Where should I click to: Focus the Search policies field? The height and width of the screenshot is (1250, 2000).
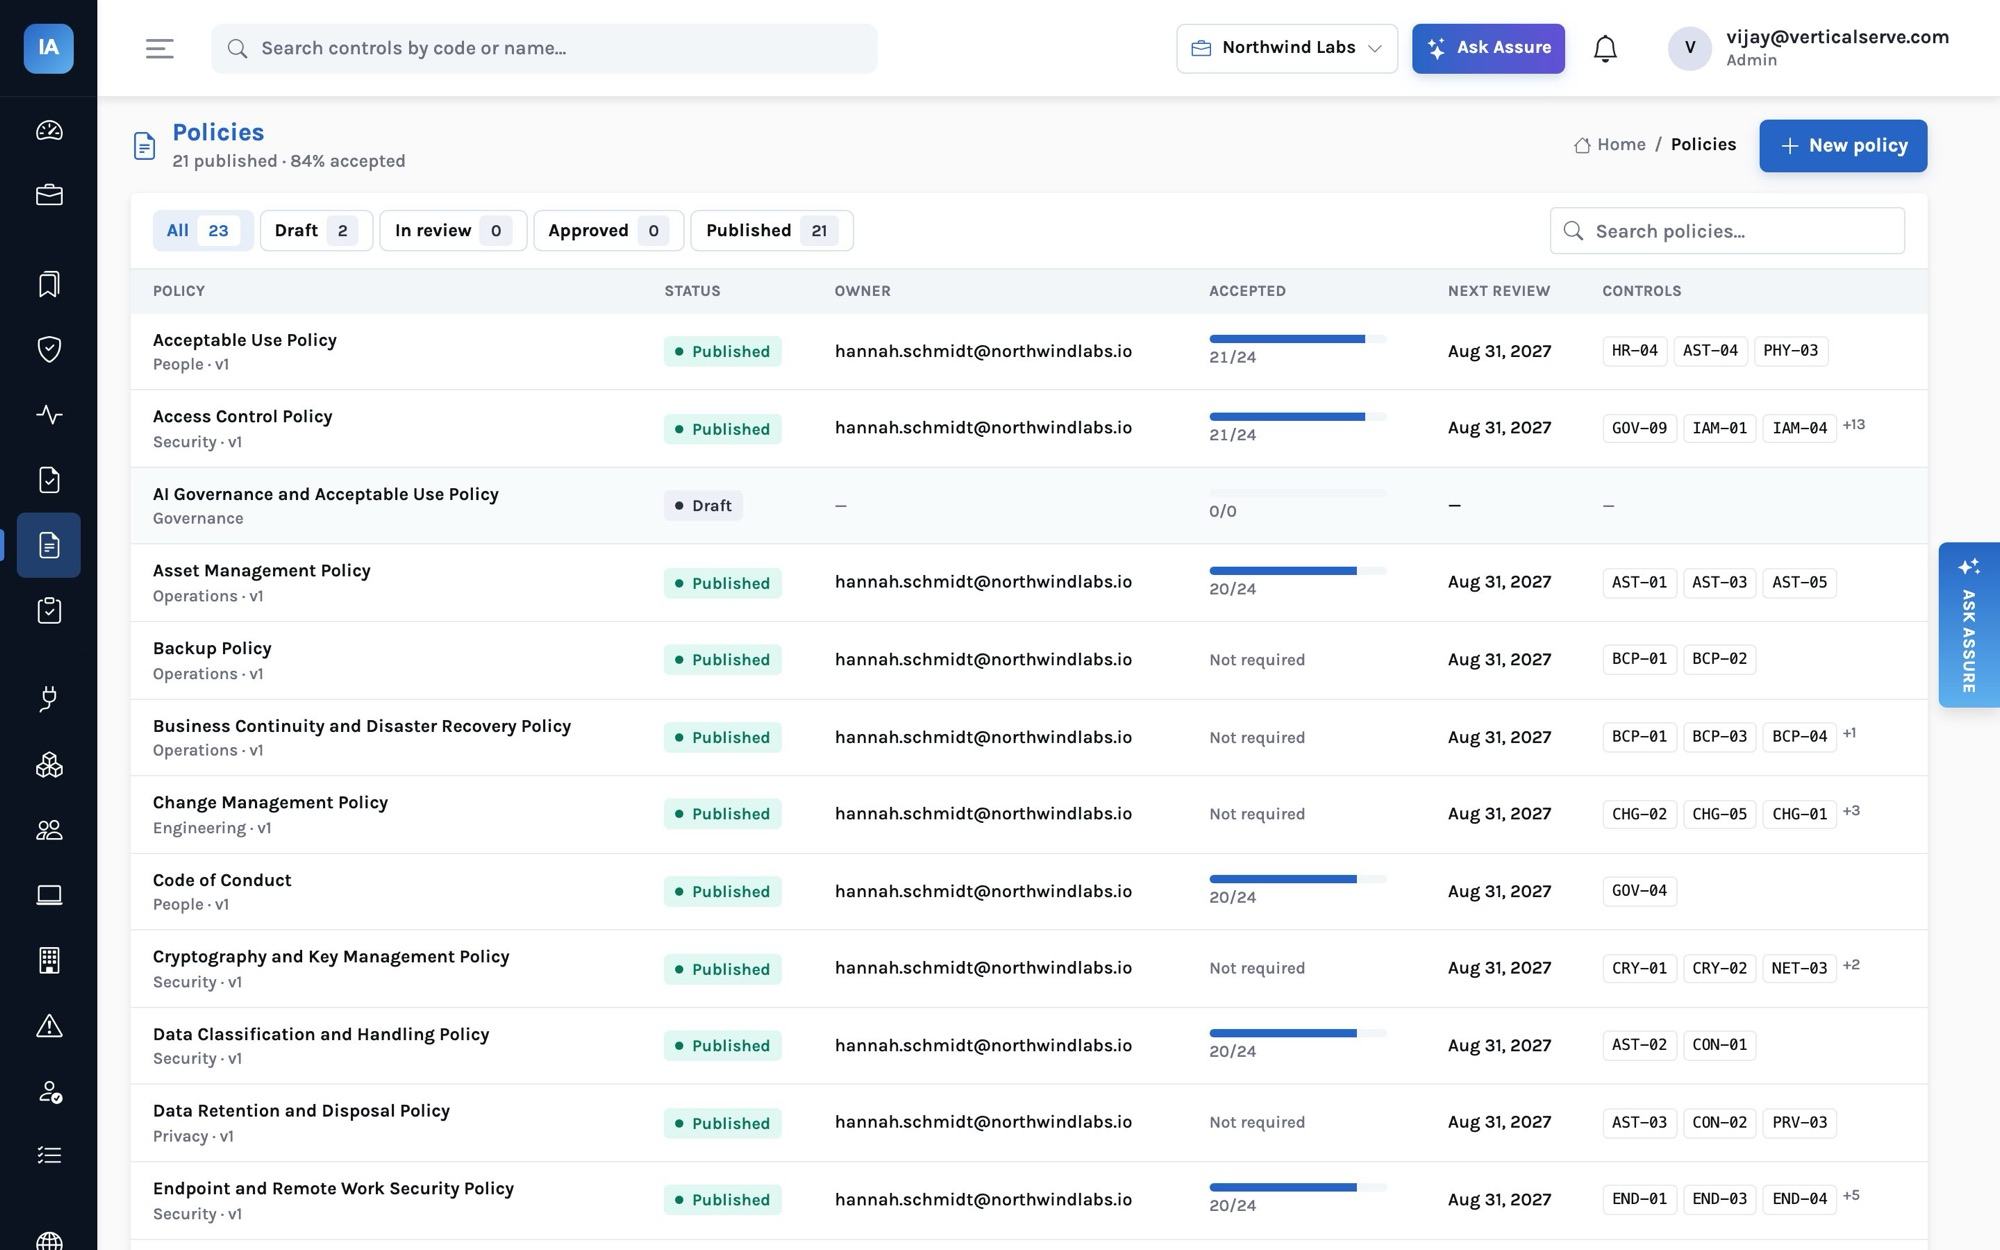coord(1727,231)
